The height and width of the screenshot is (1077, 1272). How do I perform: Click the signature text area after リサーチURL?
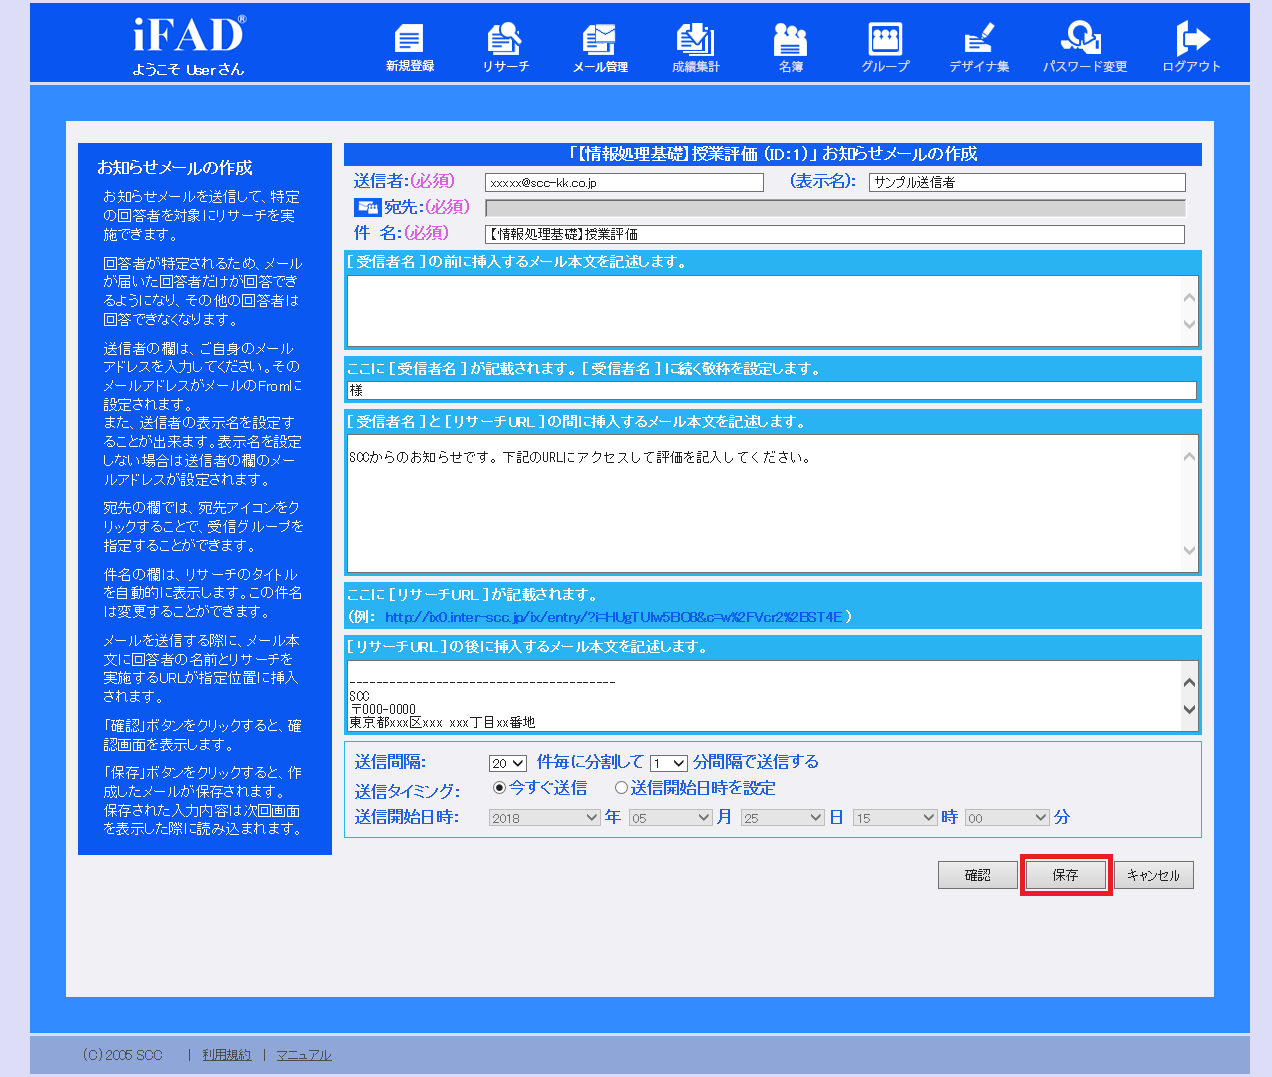(x=772, y=696)
